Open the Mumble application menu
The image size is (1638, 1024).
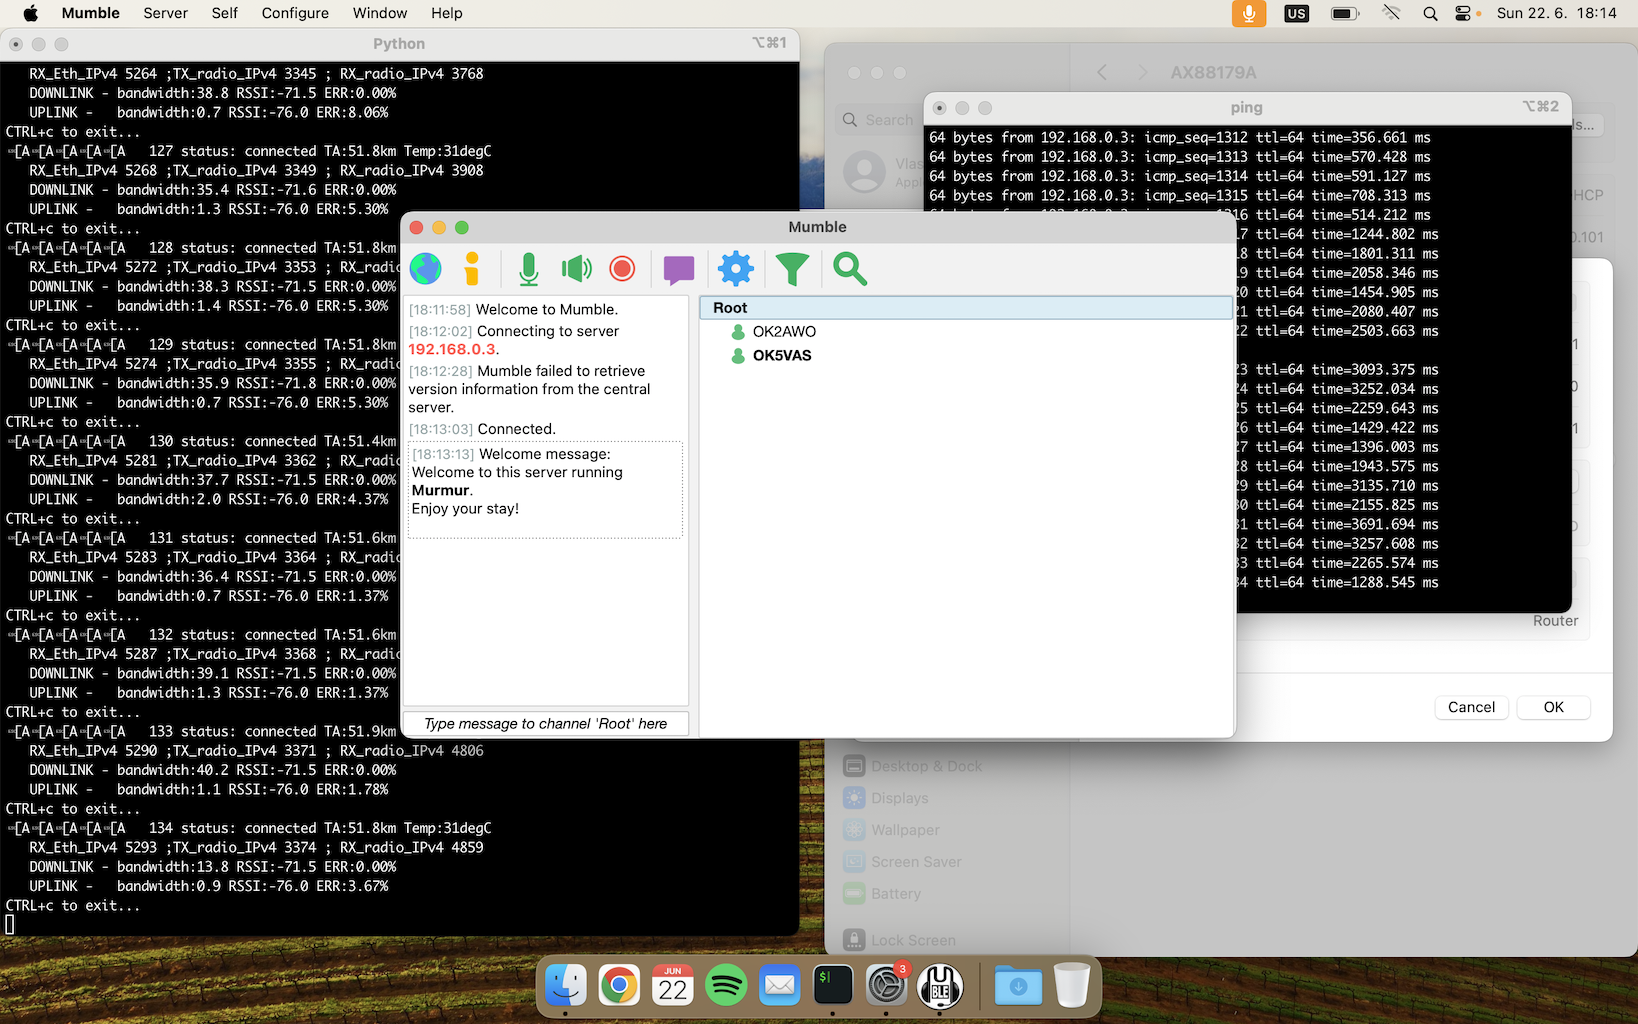click(x=90, y=13)
